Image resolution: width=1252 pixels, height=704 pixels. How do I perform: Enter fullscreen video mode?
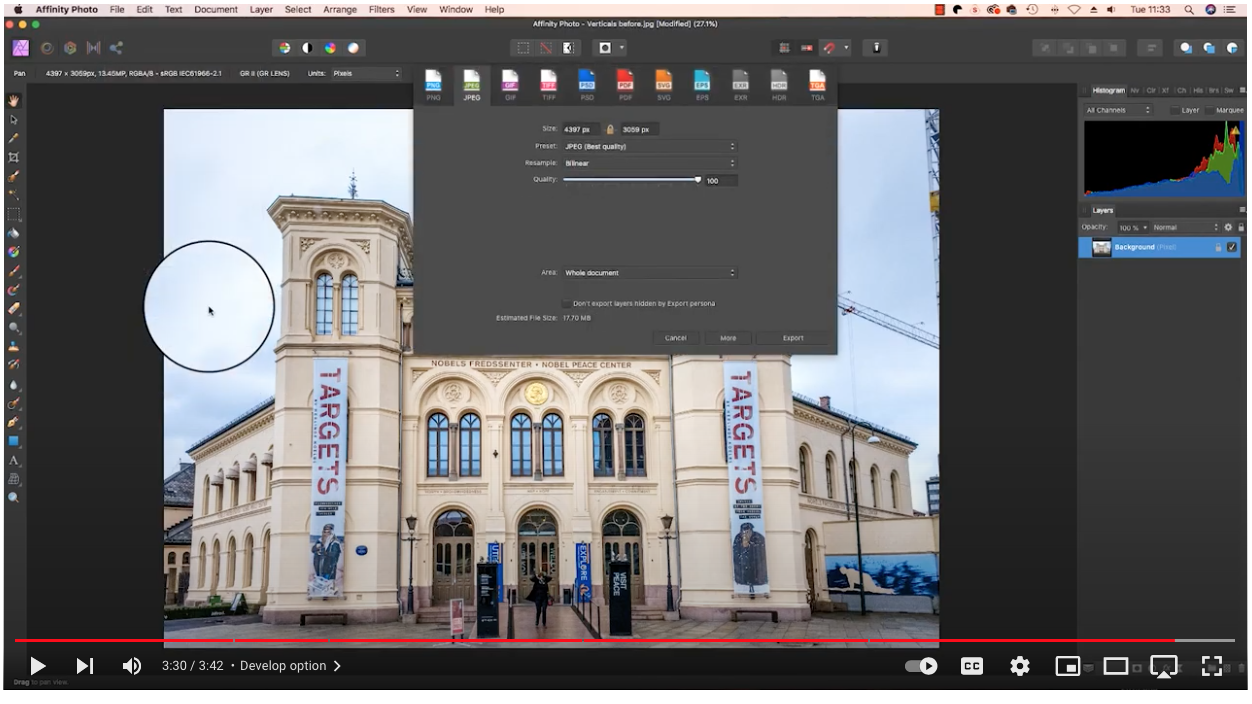(1212, 666)
